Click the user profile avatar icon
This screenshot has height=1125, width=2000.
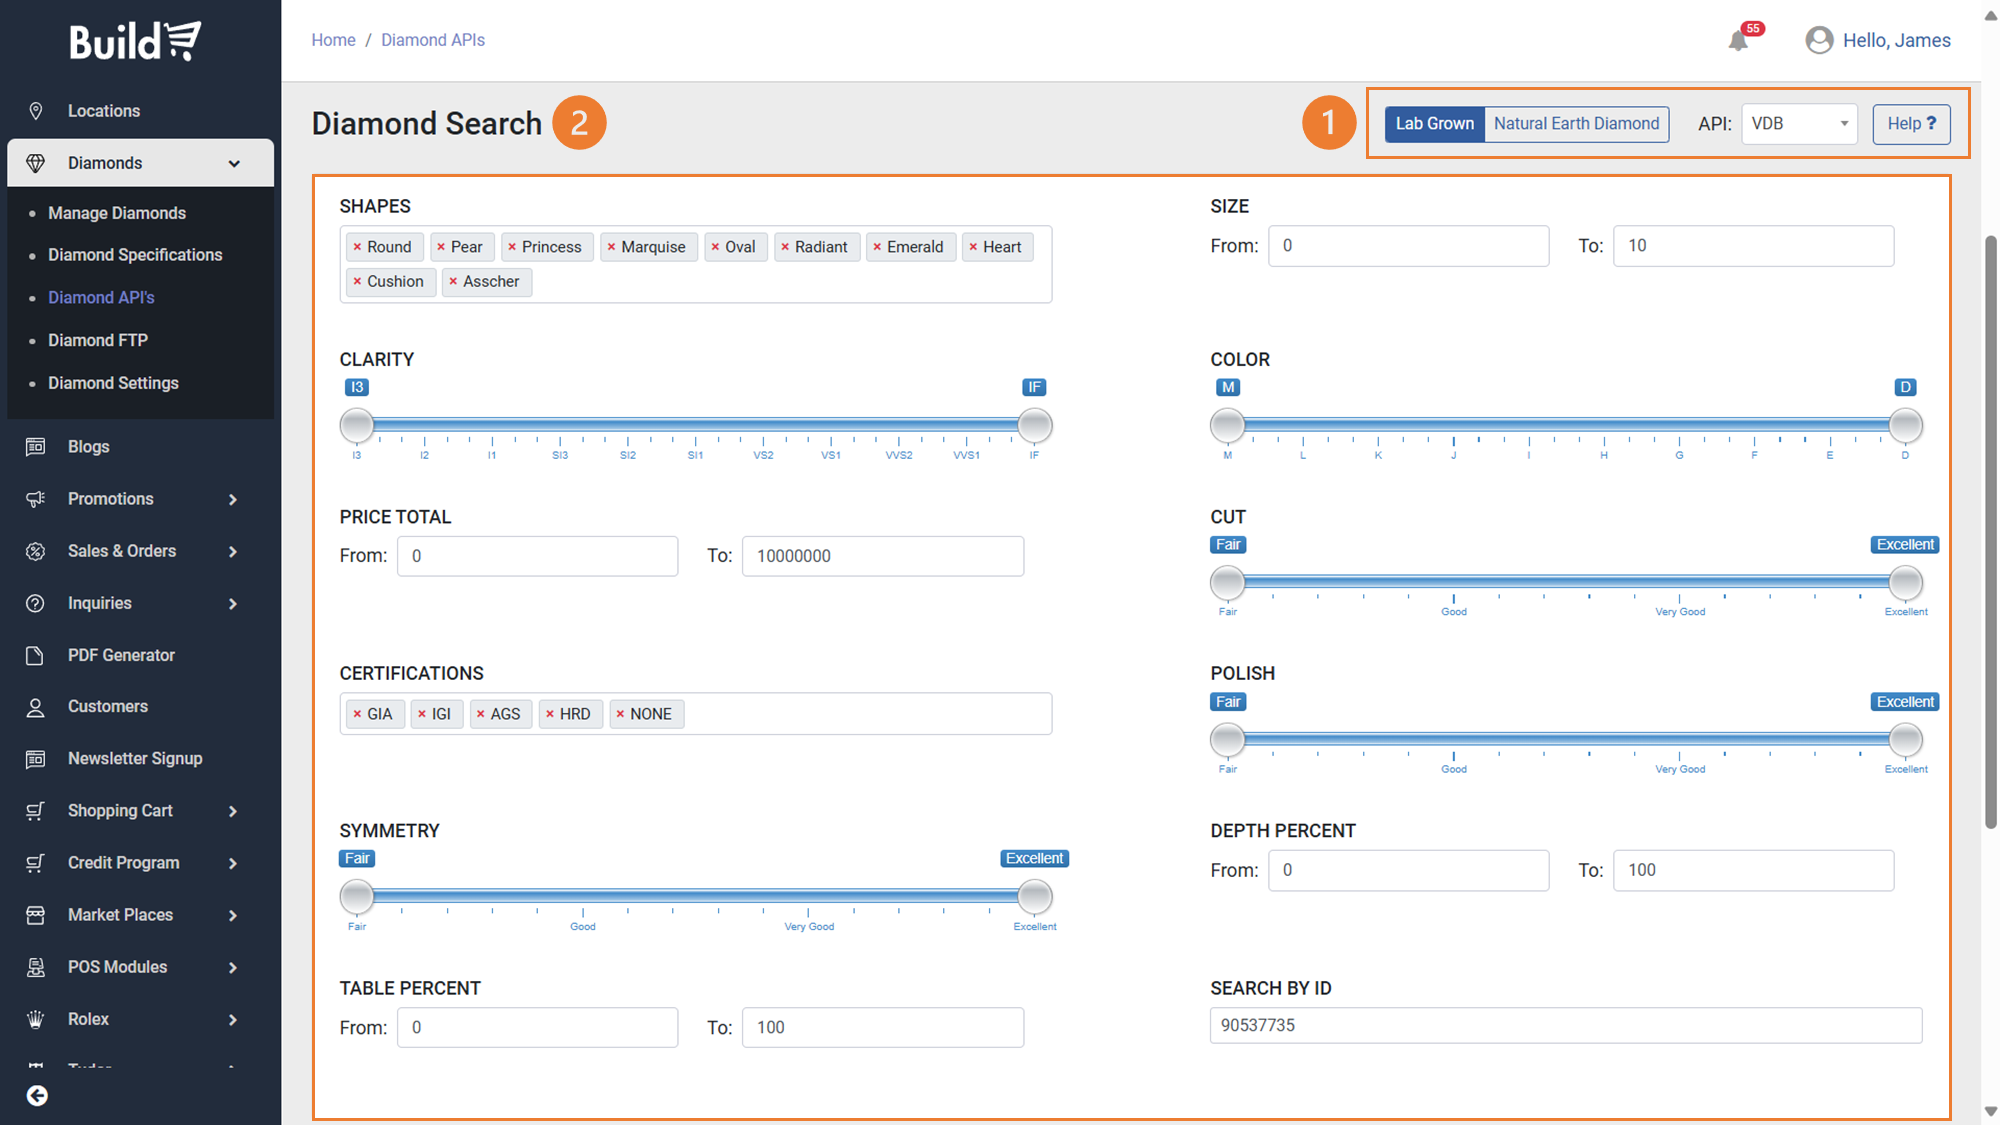(1819, 40)
